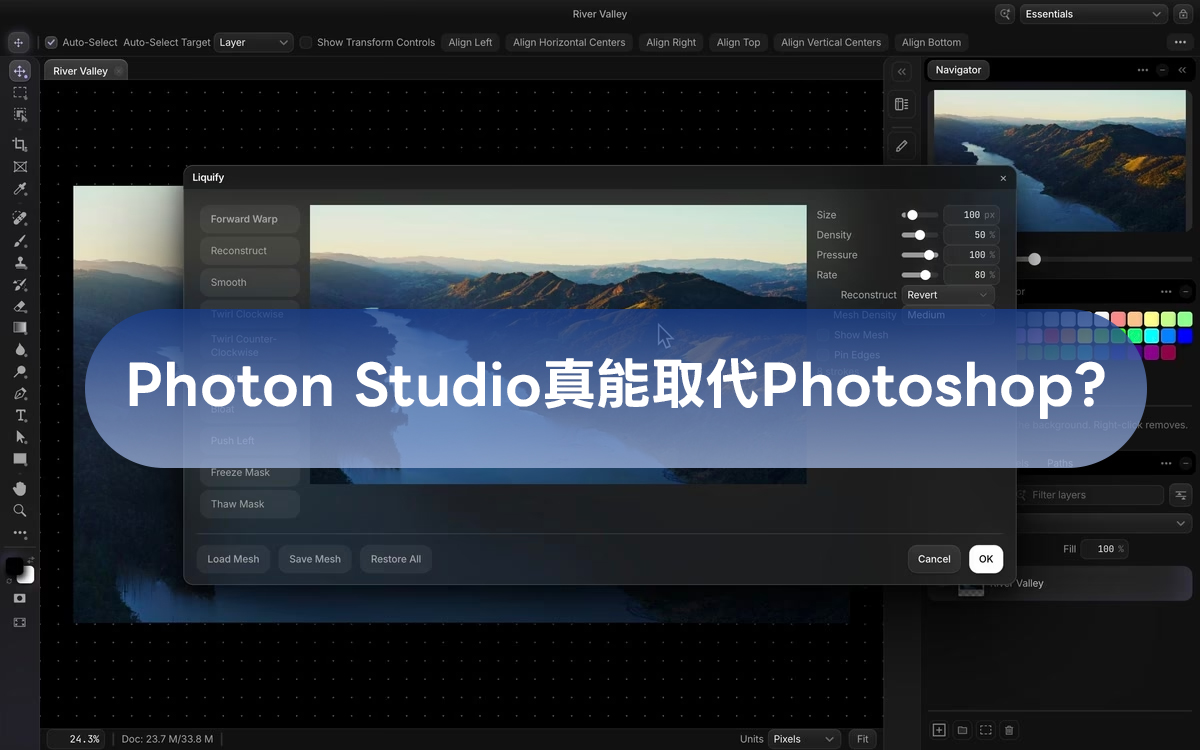This screenshot has width=1200, height=750.
Task: Open the Navigator panel options ellipsis
Action: coord(1143,70)
